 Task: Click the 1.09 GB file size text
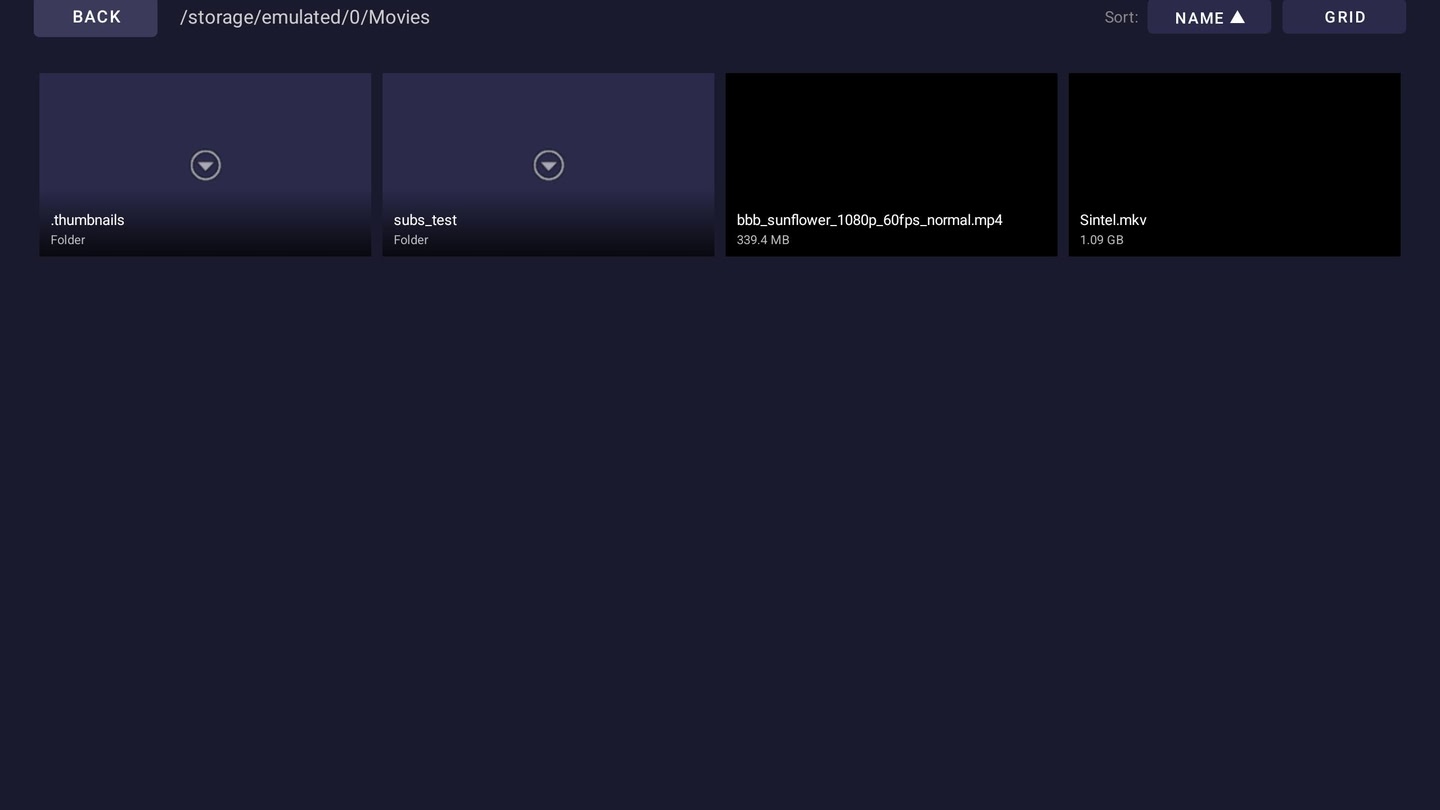point(1101,240)
